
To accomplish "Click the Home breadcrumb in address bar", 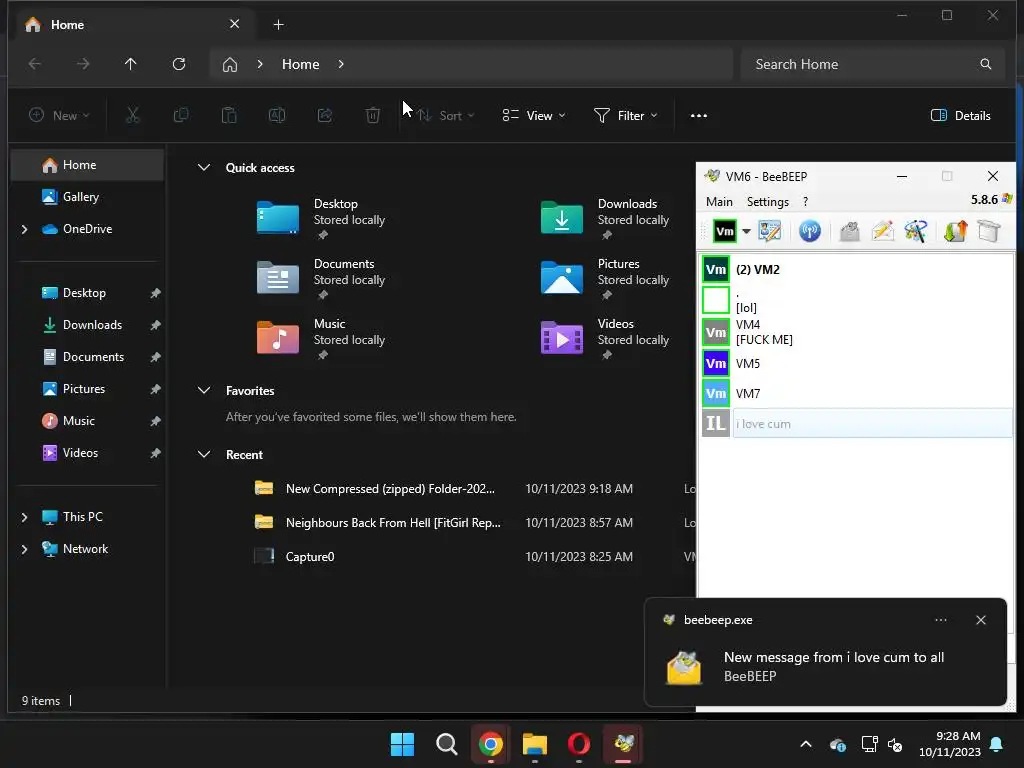I will 300,64.
